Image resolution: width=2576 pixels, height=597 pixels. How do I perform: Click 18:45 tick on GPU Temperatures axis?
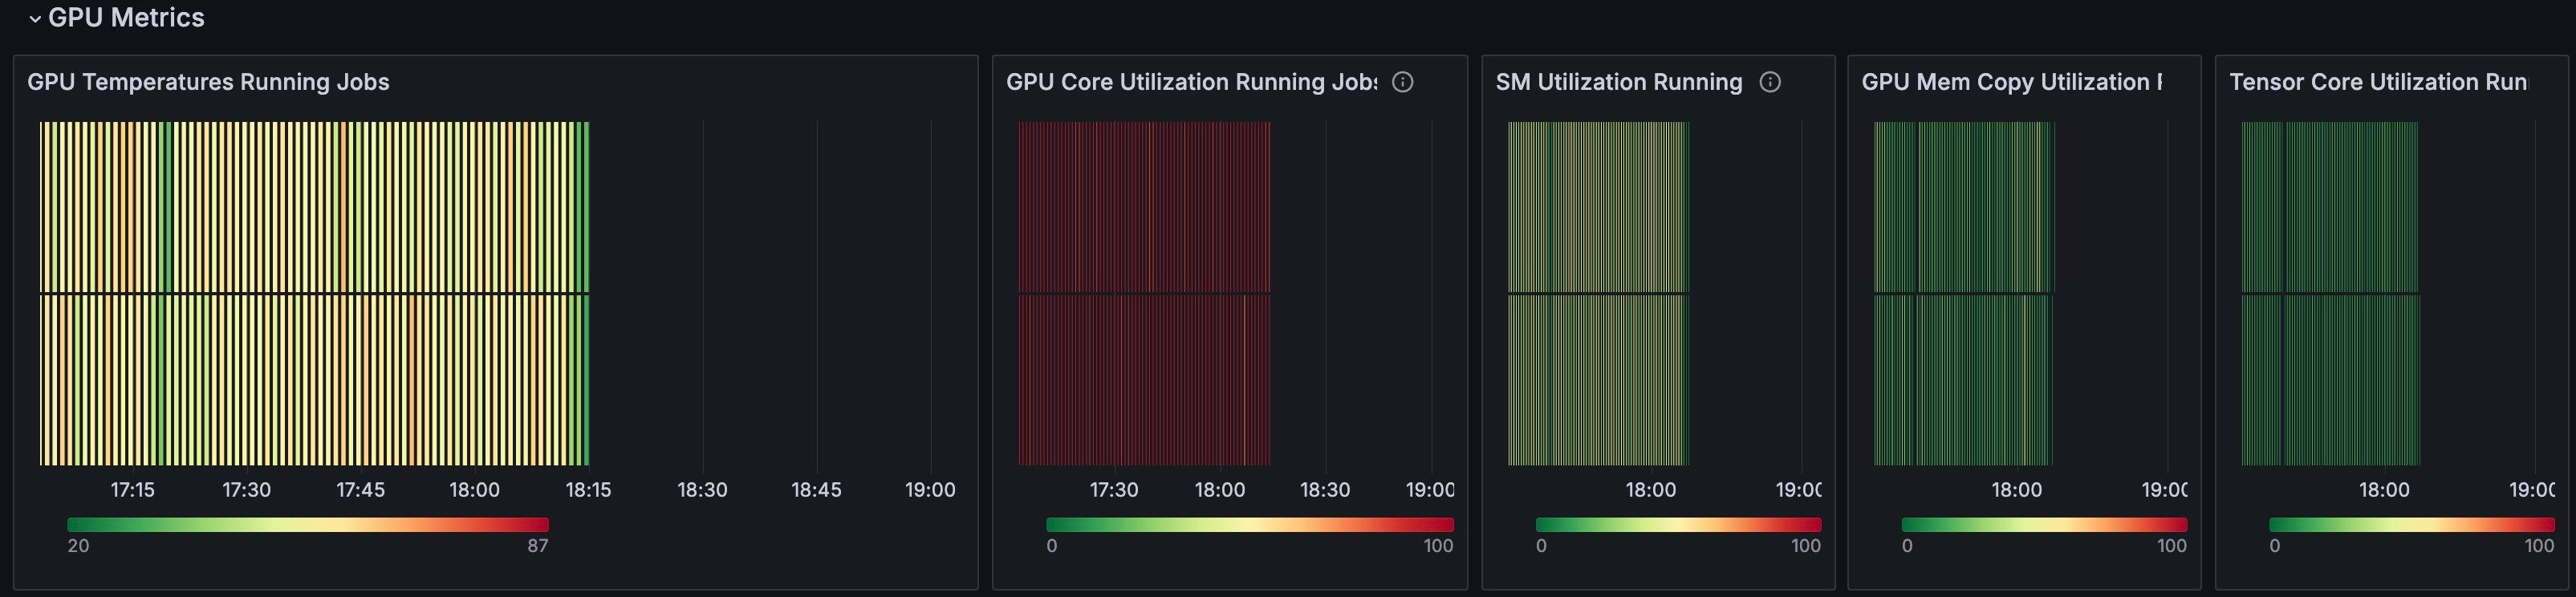coord(816,490)
